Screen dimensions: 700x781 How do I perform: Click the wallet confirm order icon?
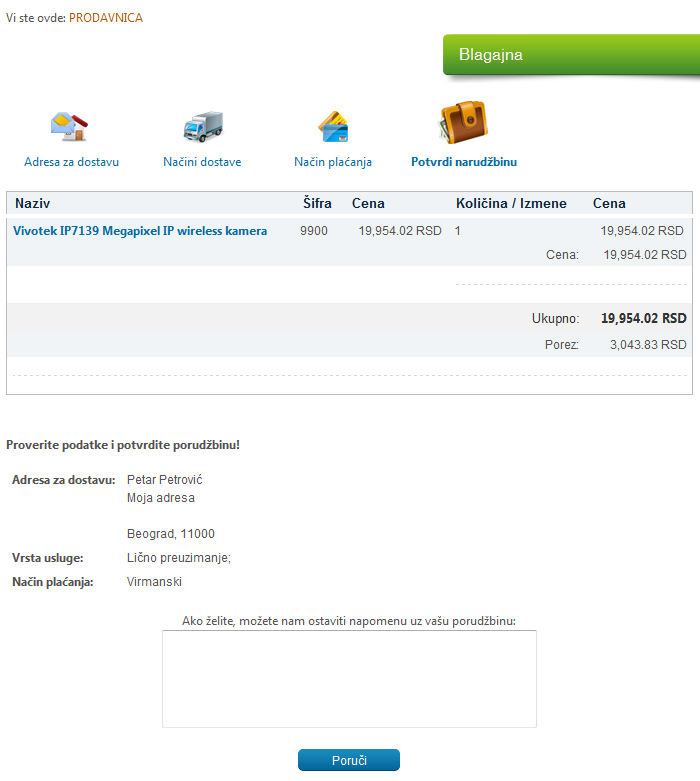click(463, 123)
